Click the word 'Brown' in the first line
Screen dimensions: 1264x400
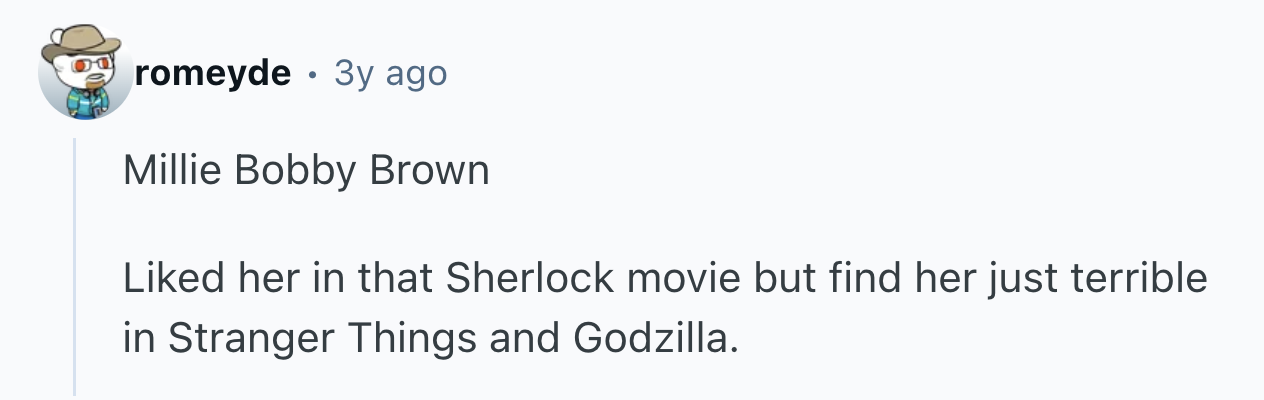coord(430,171)
